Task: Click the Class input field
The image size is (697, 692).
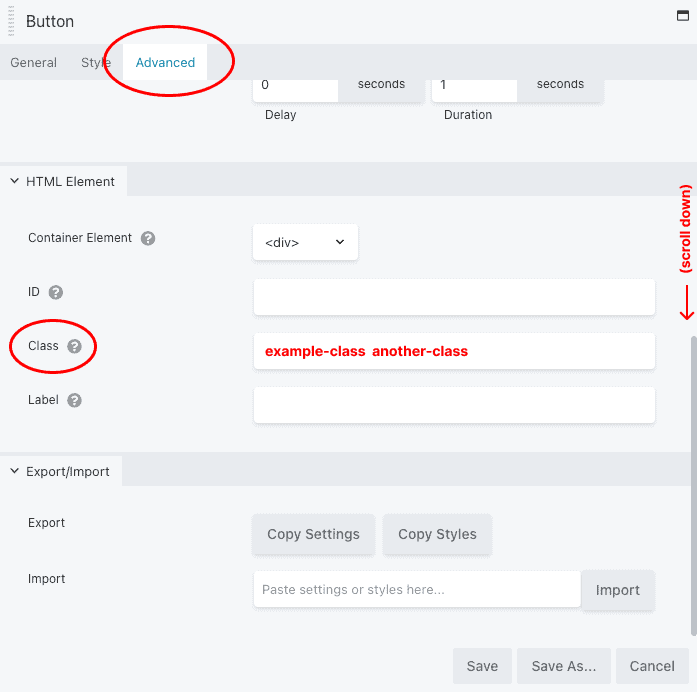Action: pos(454,351)
